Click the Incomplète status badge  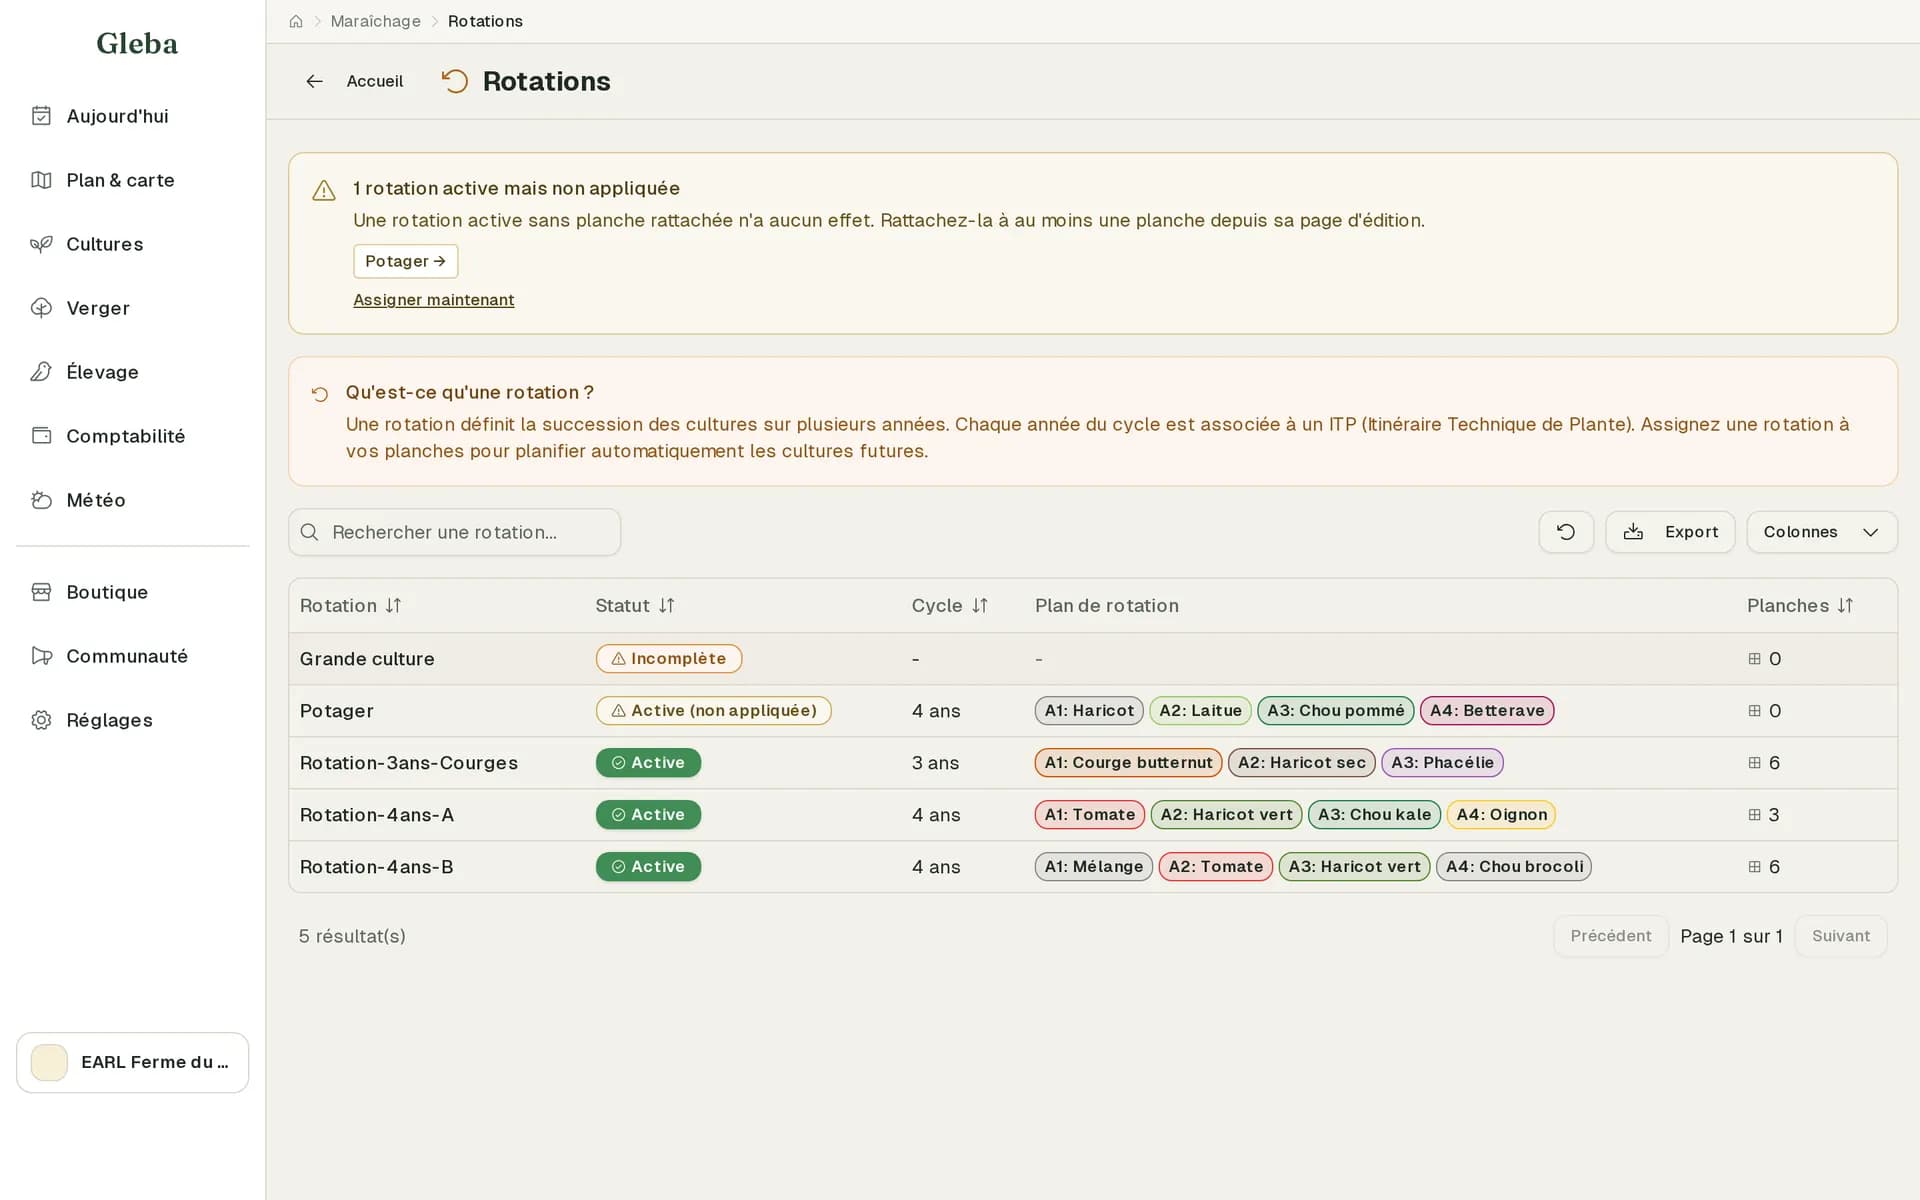tap(668, 659)
